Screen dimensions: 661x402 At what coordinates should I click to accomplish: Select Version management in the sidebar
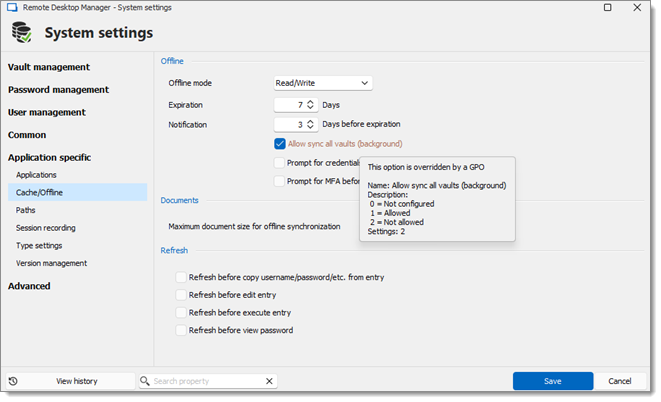pyautogui.click(x=51, y=263)
